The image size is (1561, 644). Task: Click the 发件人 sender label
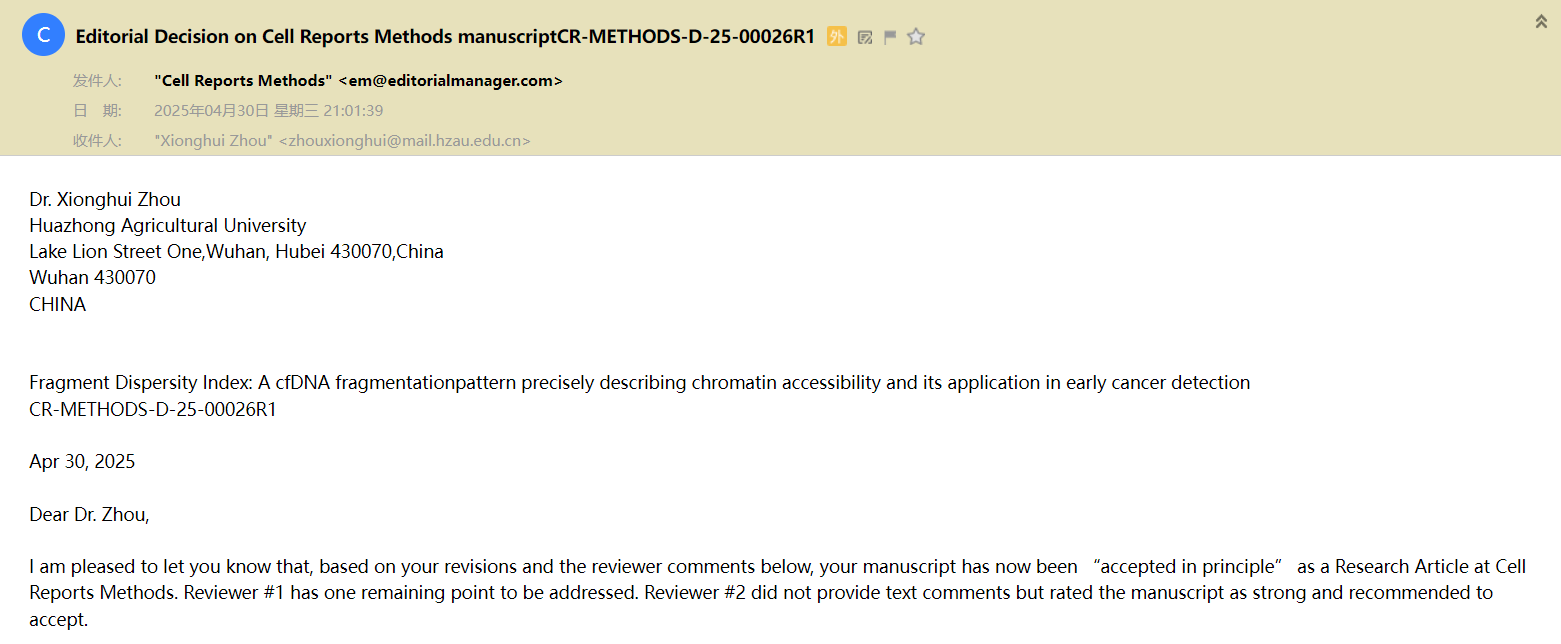tap(97, 81)
